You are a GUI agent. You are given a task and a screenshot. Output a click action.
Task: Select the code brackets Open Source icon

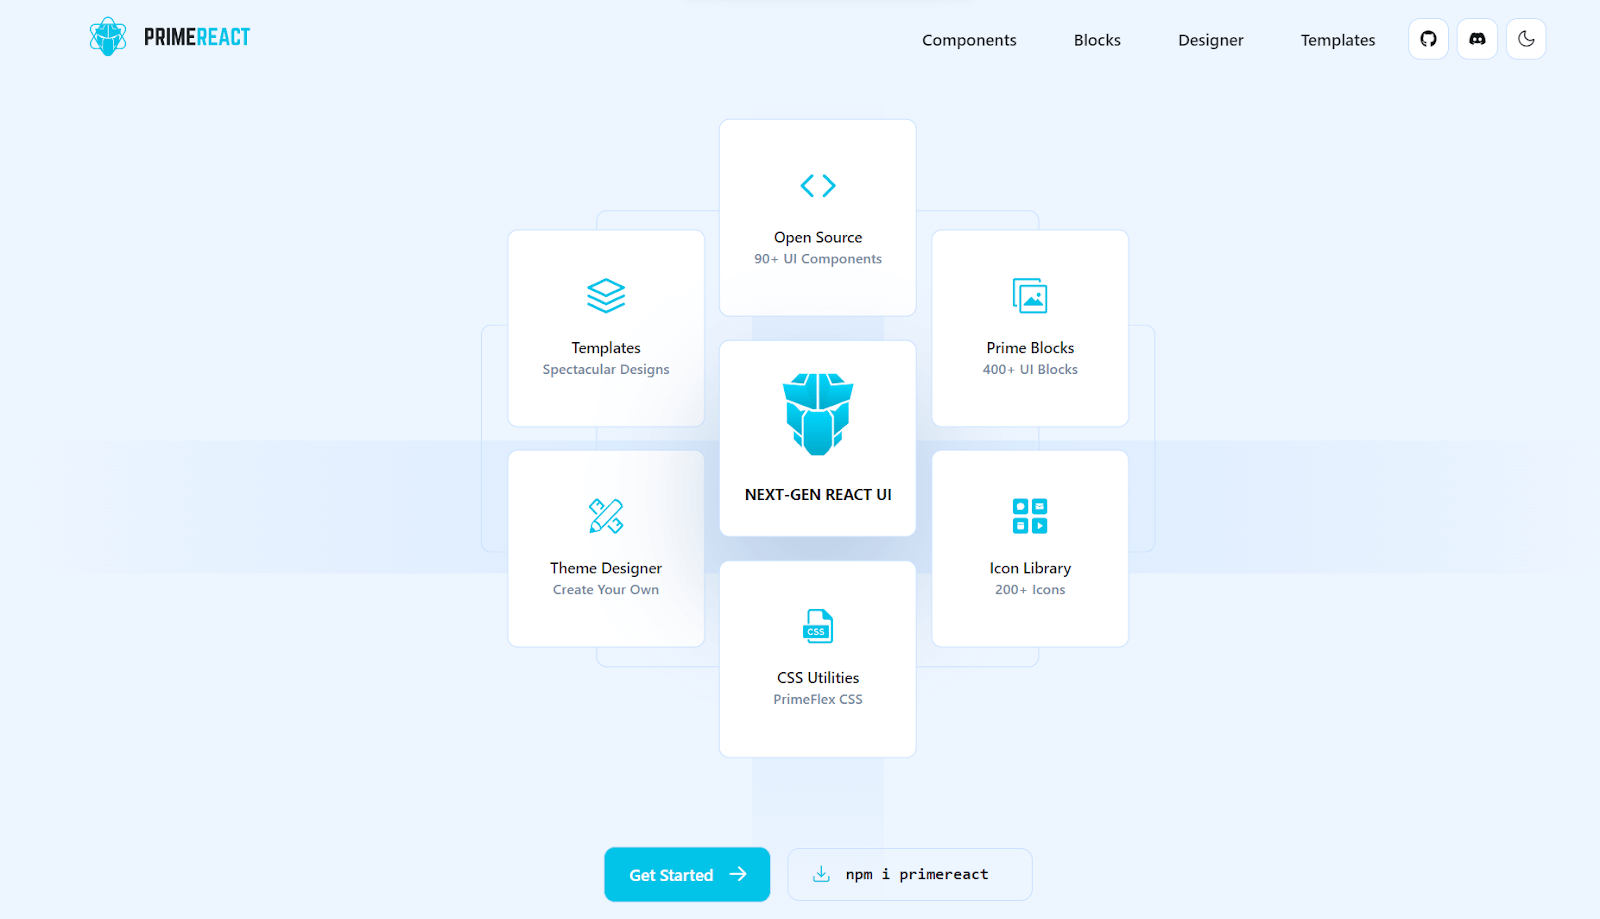click(x=817, y=185)
